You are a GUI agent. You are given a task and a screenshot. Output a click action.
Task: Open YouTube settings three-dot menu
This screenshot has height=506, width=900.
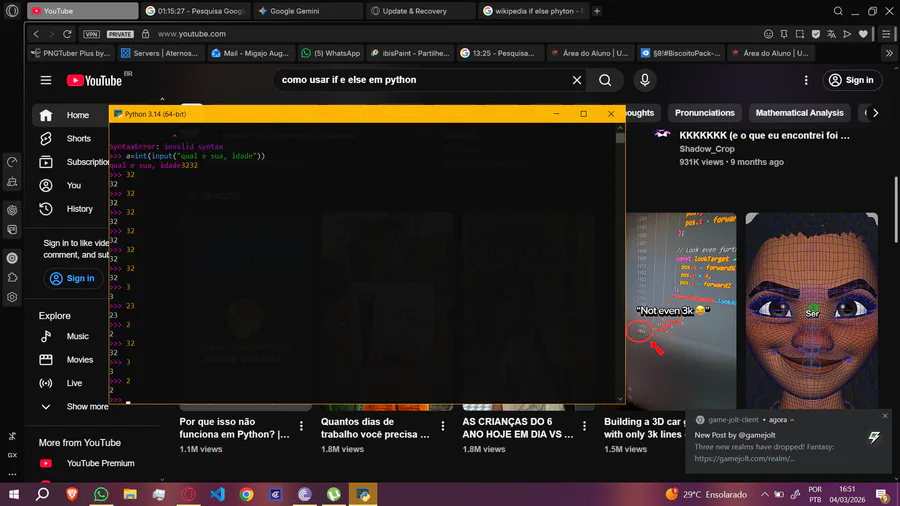[x=806, y=80]
